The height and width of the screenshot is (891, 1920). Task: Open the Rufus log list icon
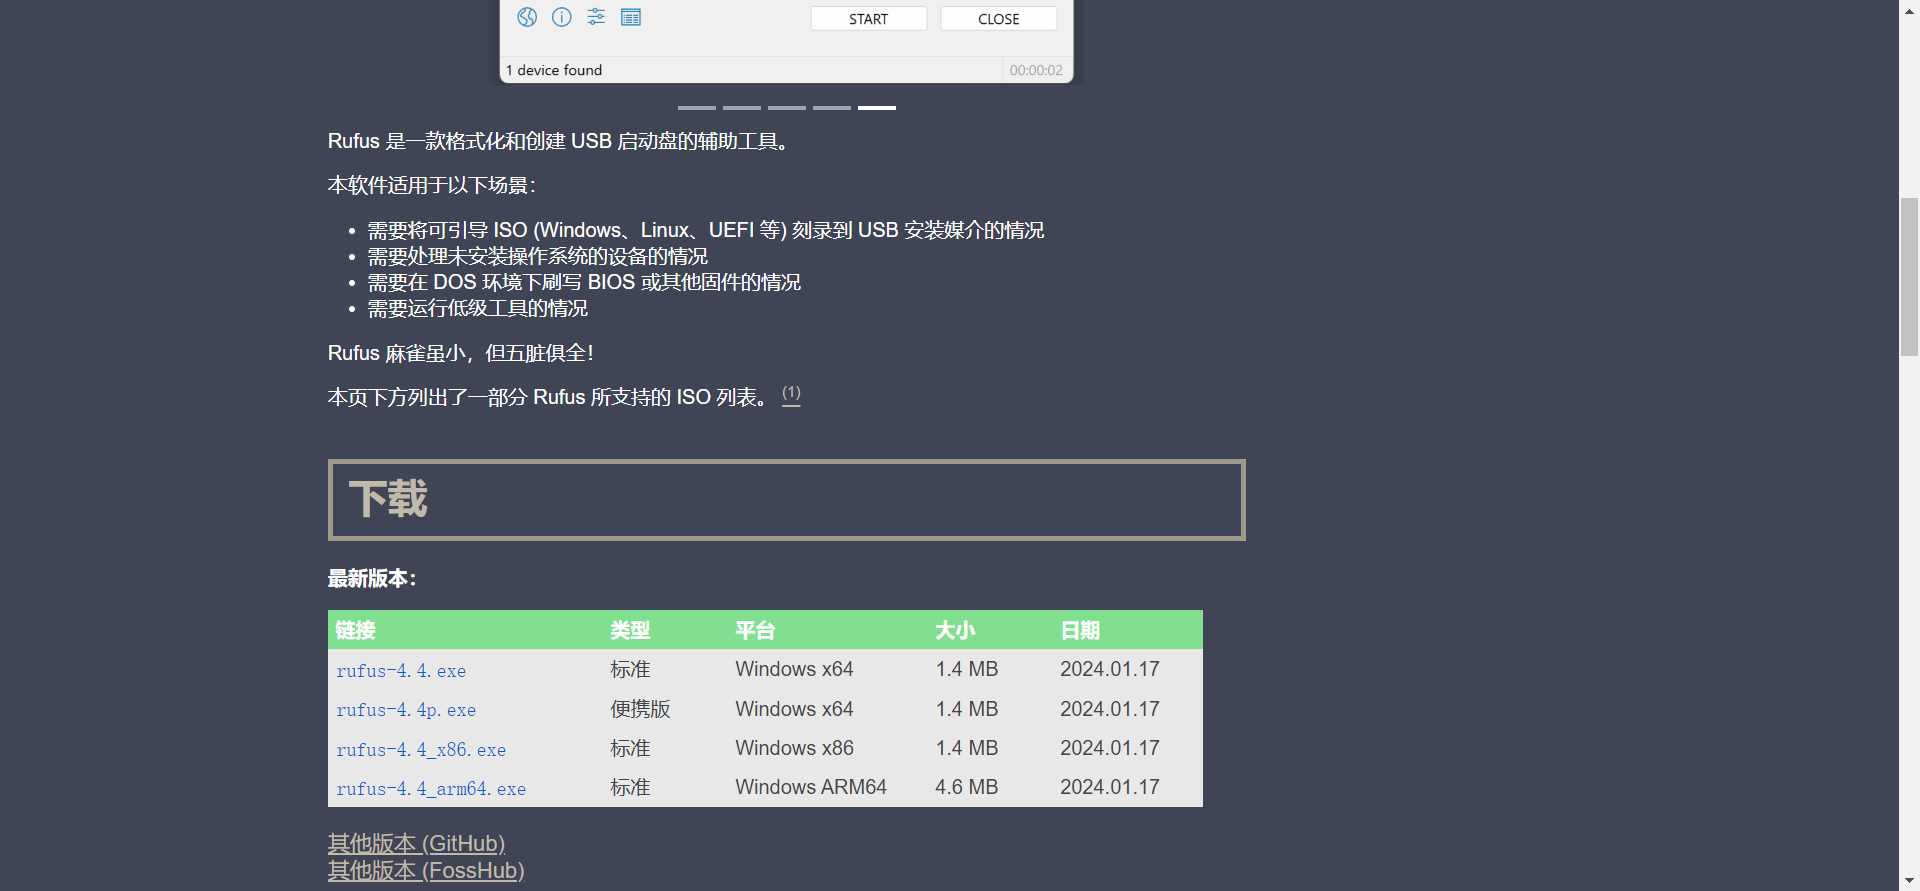pyautogui.click(x=631, y=17)
